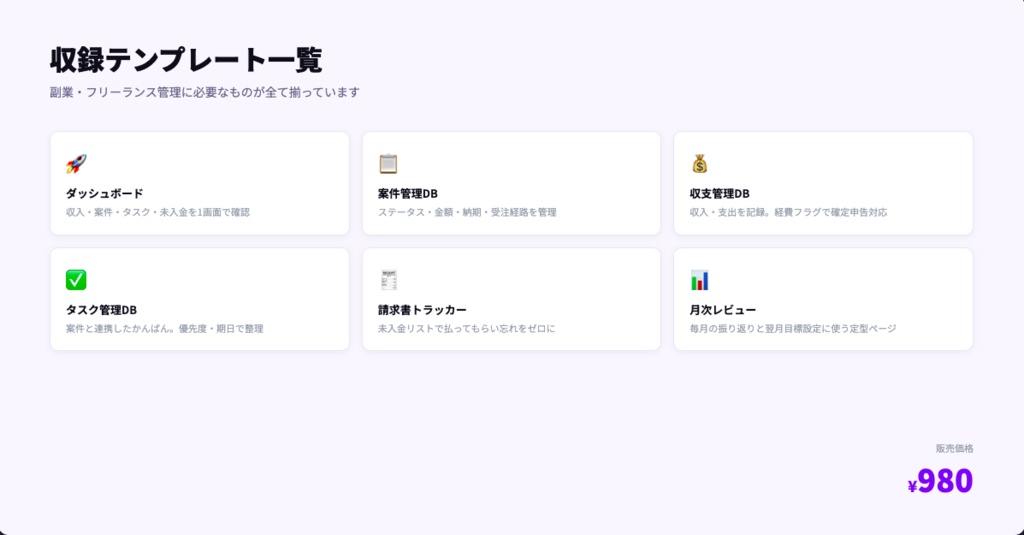The height and width of the screenshot is (535, 1024).
Task: Click the bar chart icon on 月次レビュー card
Action: (x=699, y=280)
